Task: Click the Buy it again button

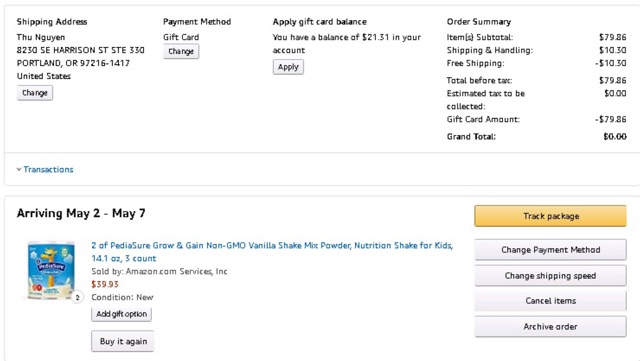Action: coord(123,341)
